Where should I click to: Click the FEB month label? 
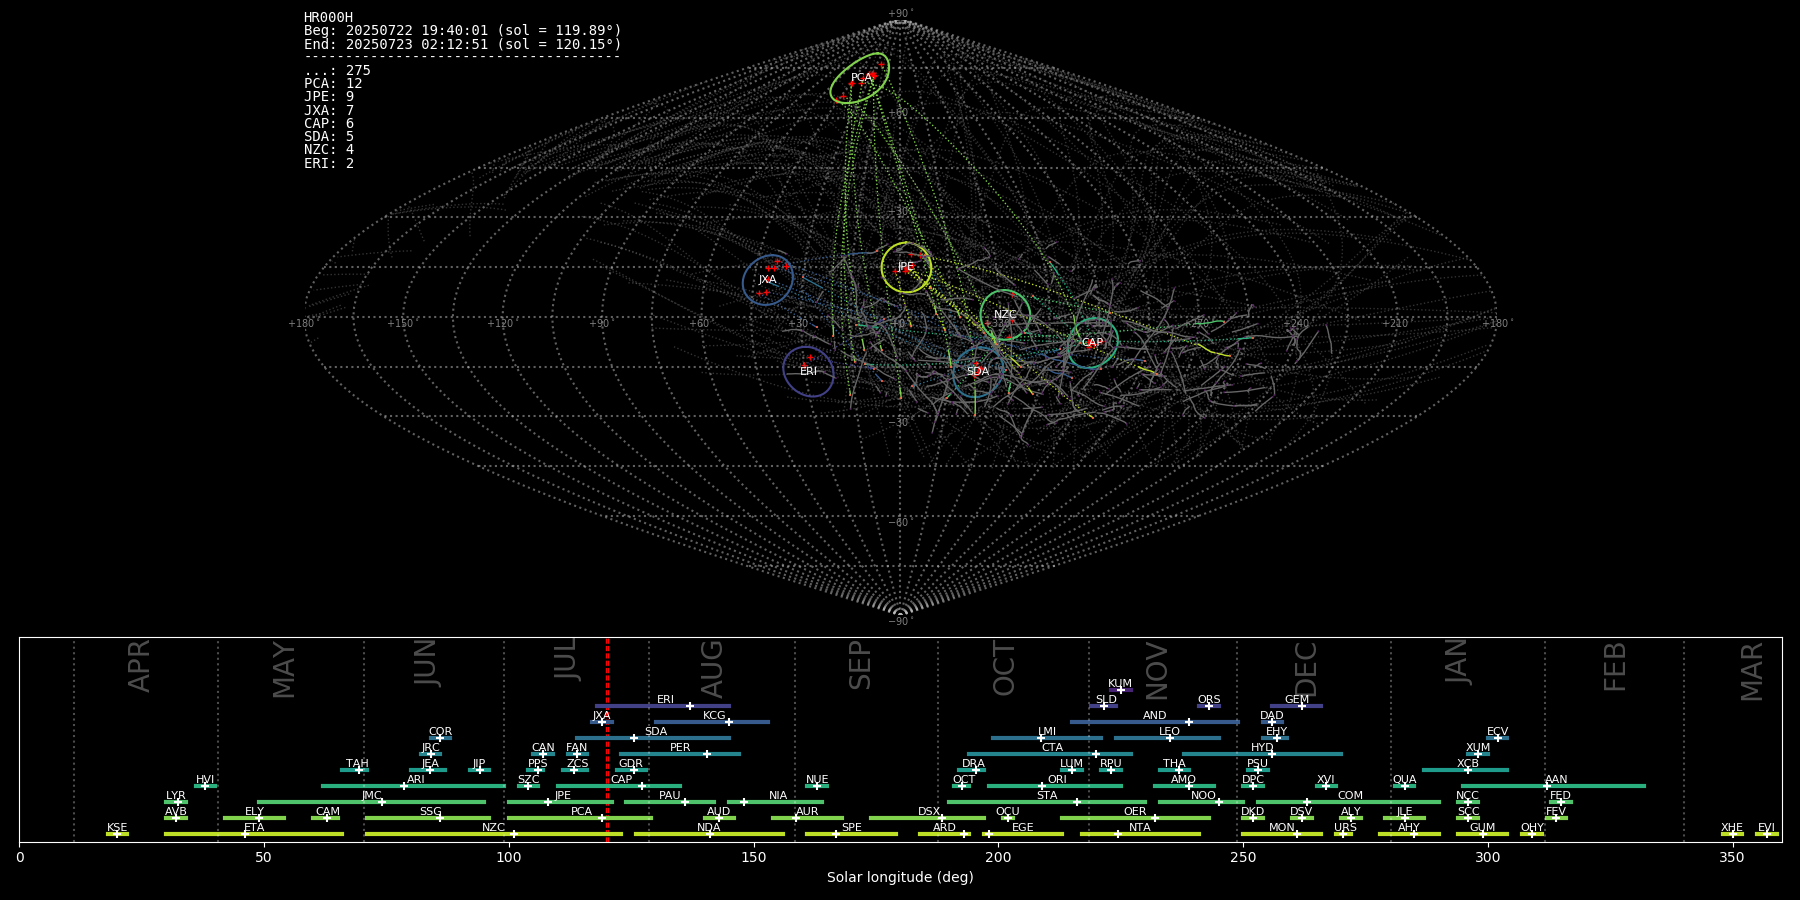click(1615, 667)
